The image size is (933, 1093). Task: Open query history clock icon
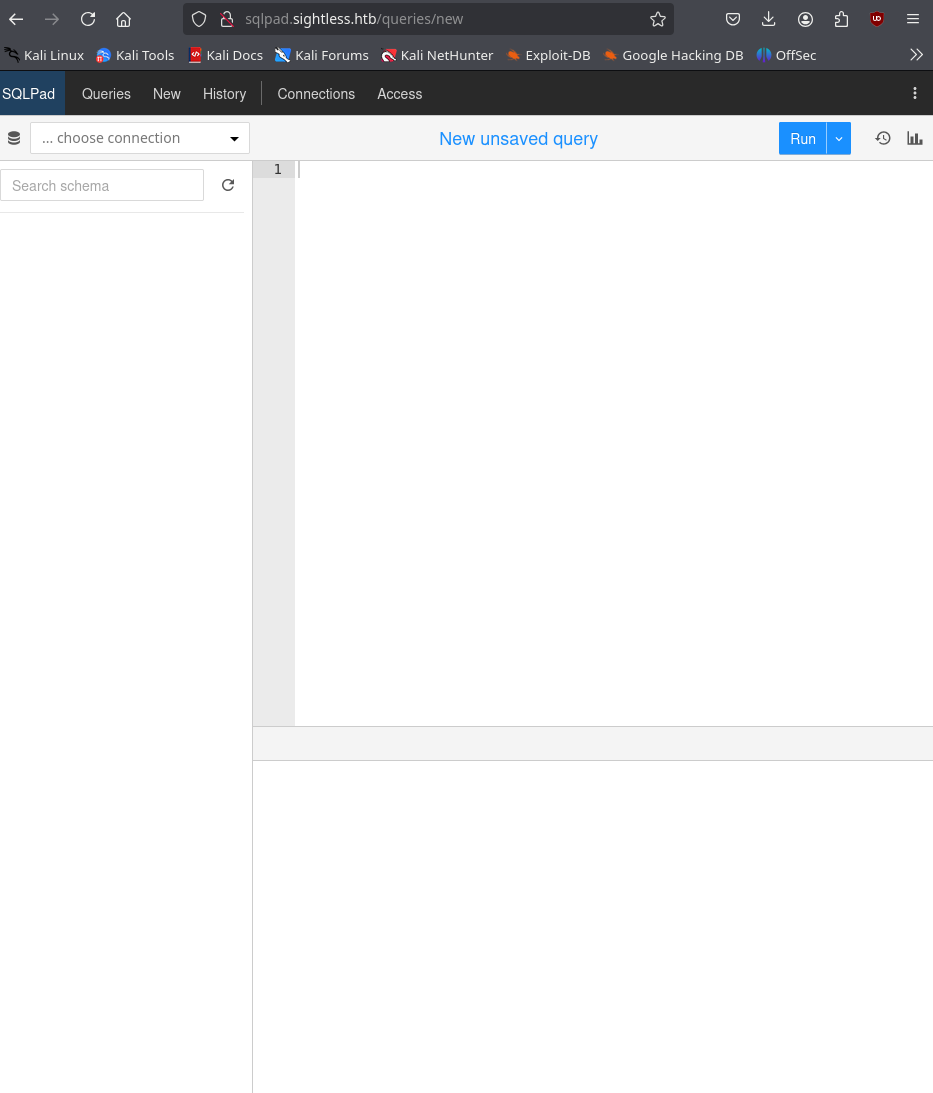(883, 138)
